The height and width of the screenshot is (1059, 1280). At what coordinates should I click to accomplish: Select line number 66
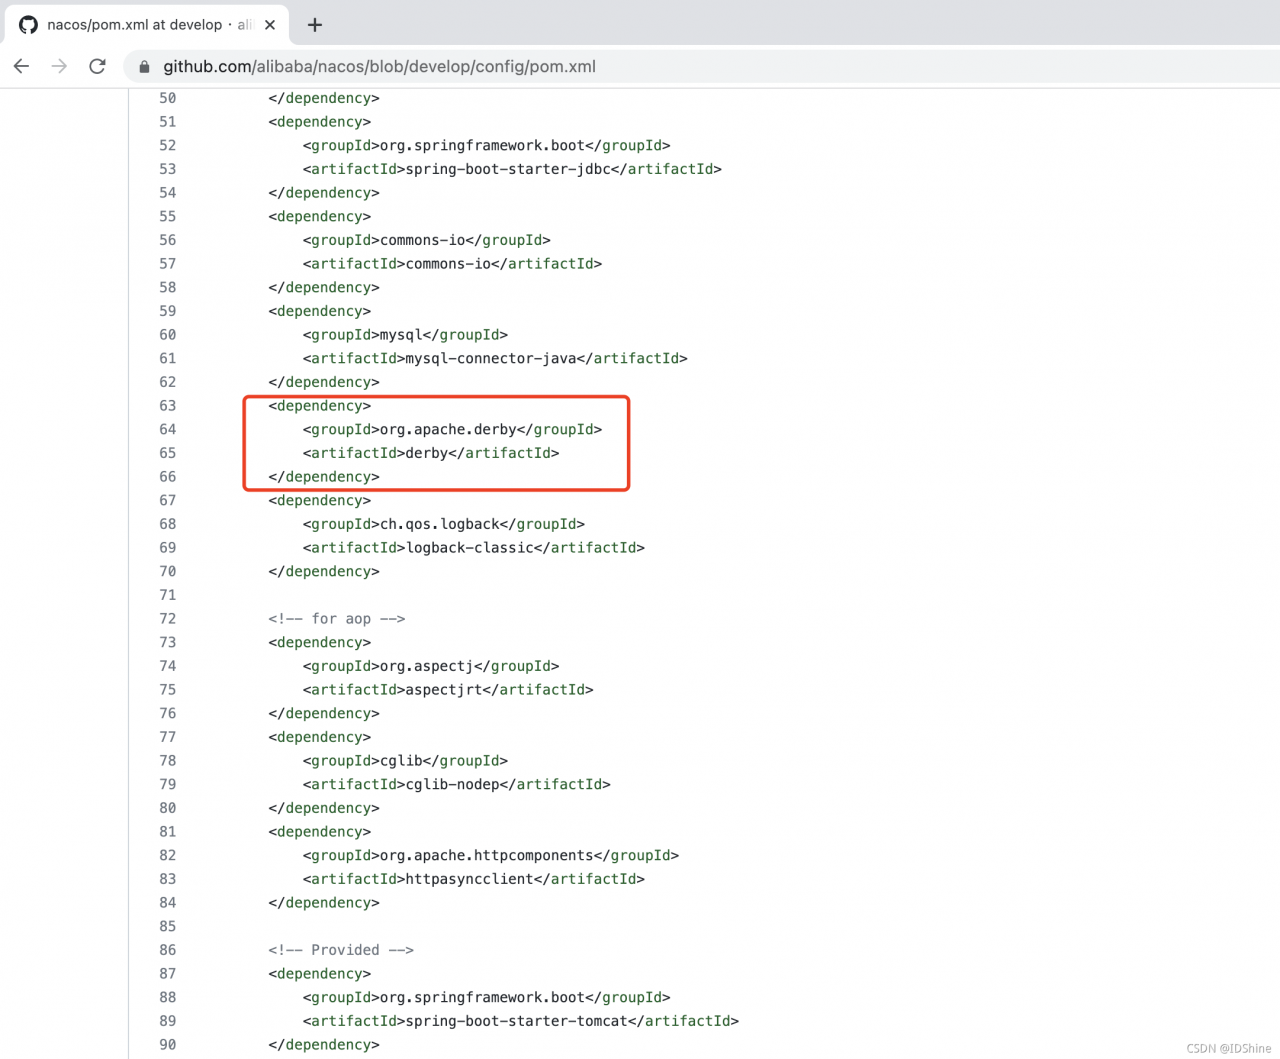click(x=167, y=477)
